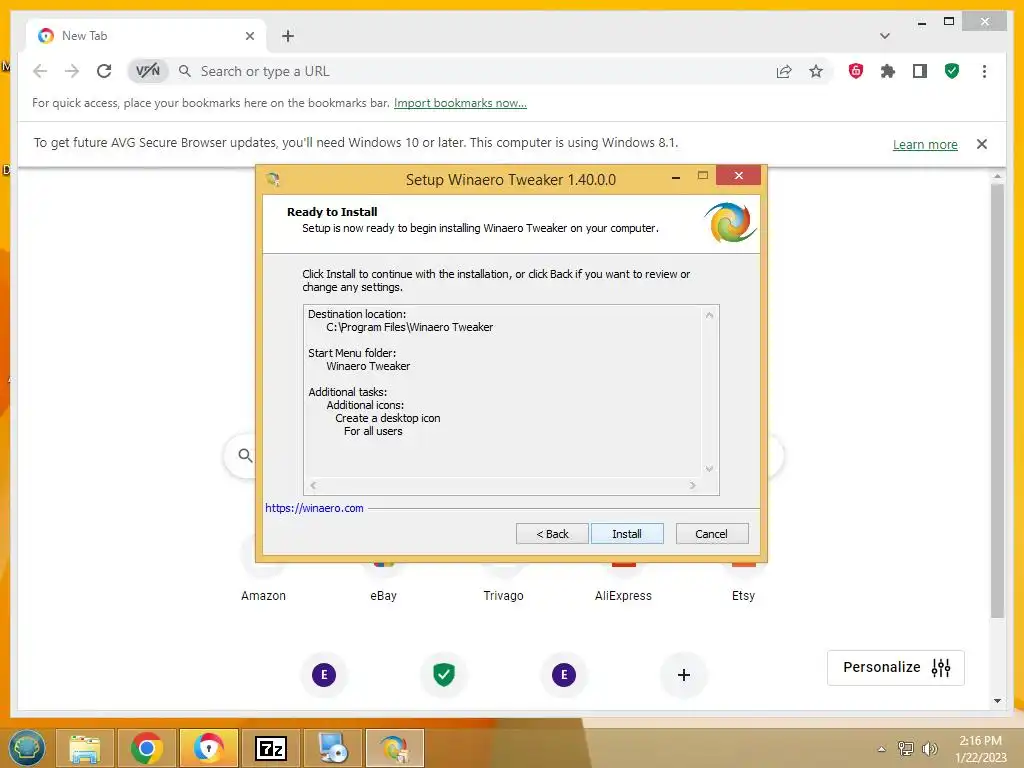Image resolution: width=1024 pixels, height=768 pixels.
Task: Click the Start button on taskbar
Action: pos(27,747)
